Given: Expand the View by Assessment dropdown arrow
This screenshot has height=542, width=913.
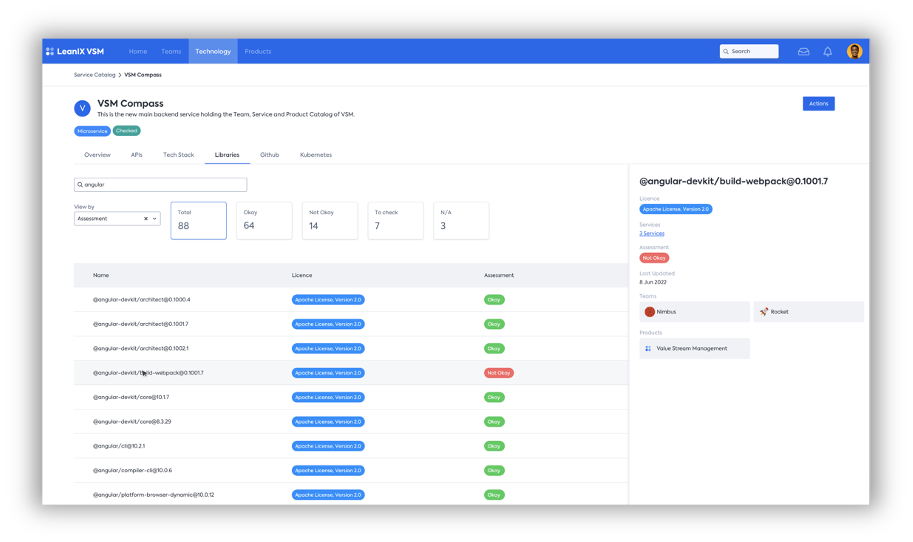Looking at the screenshot, I should 154,219.
